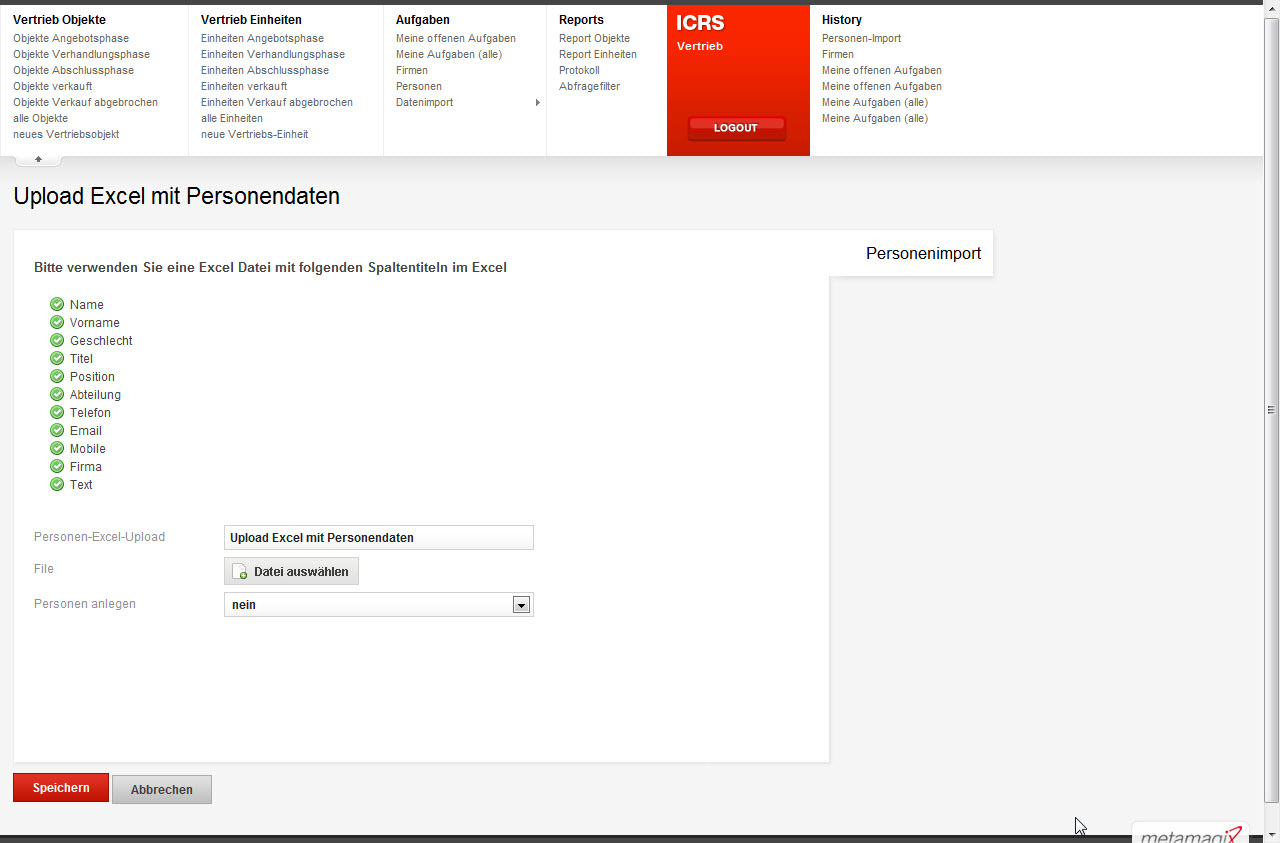Click the Personen-Excel-Upload text field

coord(379,537)
